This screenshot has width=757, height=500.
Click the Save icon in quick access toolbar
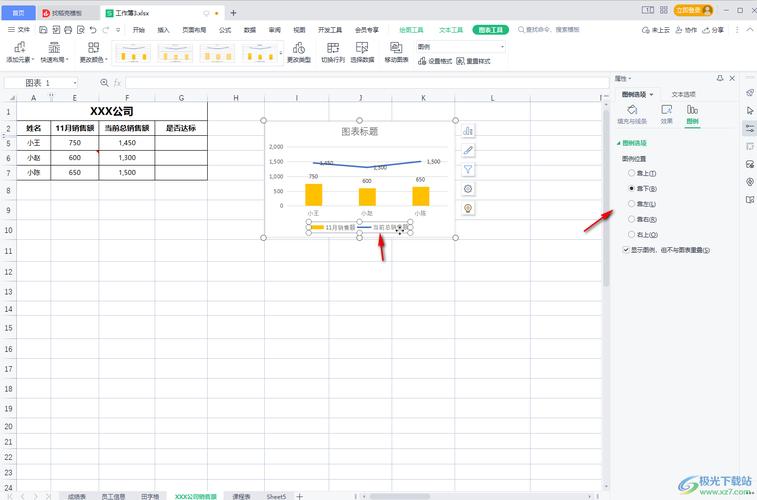click(x=43, y=30)
